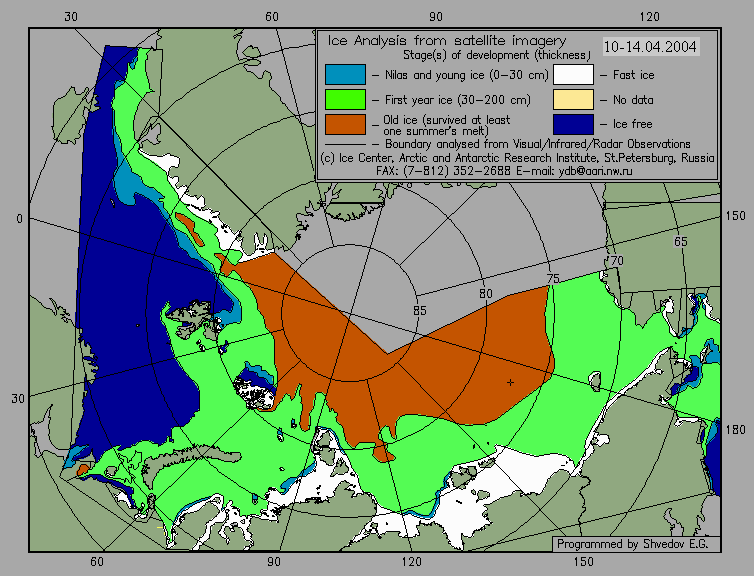Click the latitude label 70
This screenshot has height=576, width=754.
tap(616, 261)
